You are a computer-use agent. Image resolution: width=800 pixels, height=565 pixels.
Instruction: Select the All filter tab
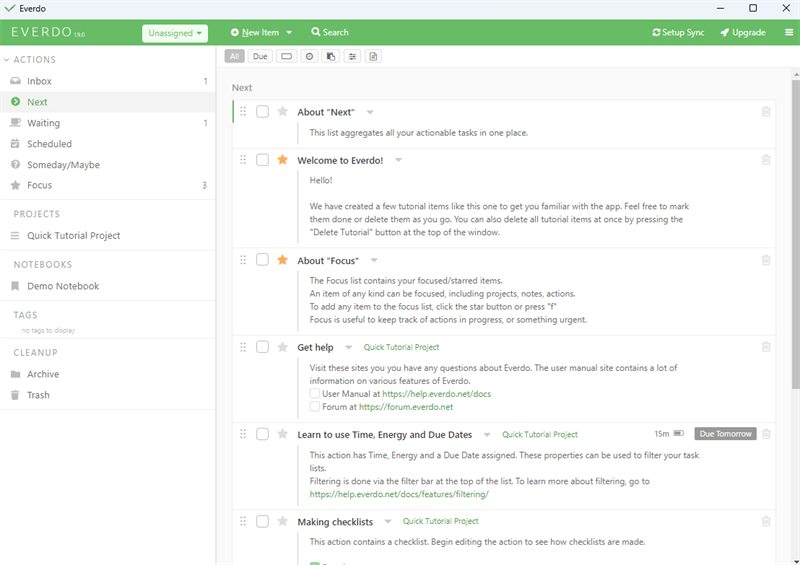[234, 56]
